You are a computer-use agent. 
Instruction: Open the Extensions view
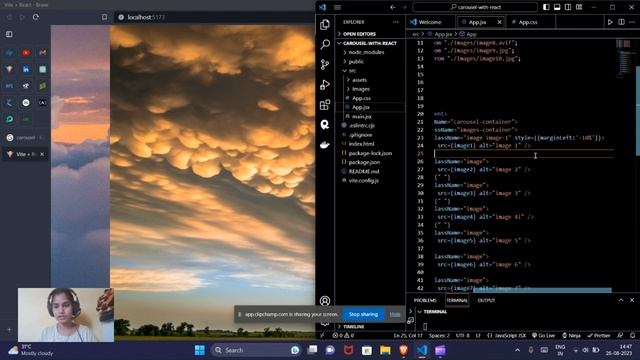325,104
